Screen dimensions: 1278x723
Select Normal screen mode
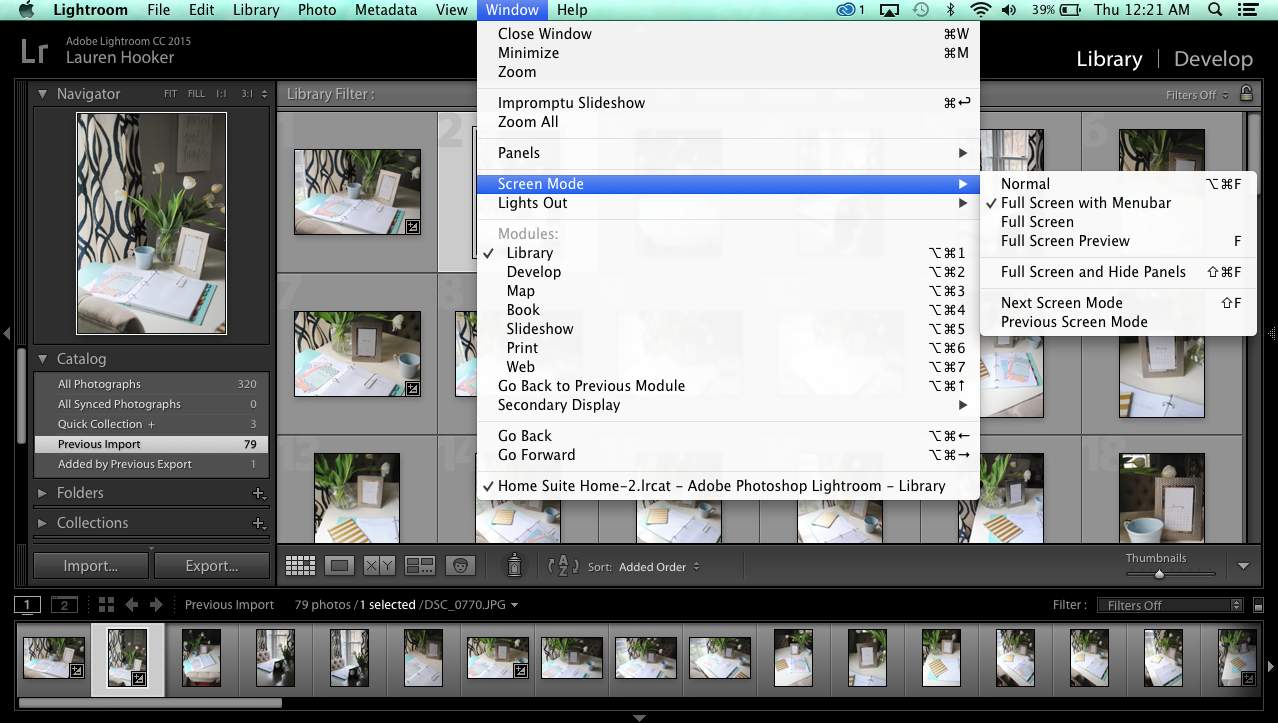pyautogui.click(x=1024, y=183)
